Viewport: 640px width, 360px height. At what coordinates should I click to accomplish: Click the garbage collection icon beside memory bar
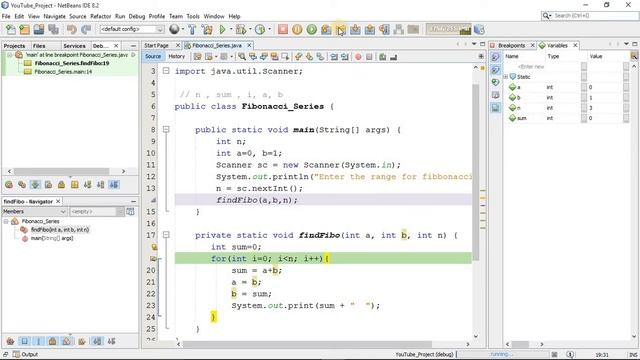[x=479, y=29]
